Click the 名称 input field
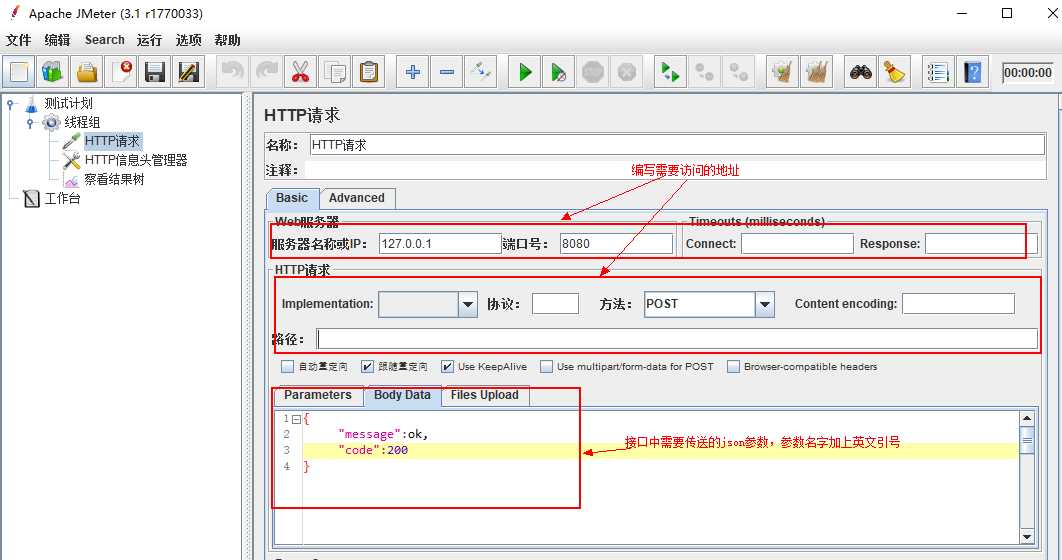Image resolution: width=1062 pixels, height=560 pixels. pyautogui.click(x=677, y=145)
